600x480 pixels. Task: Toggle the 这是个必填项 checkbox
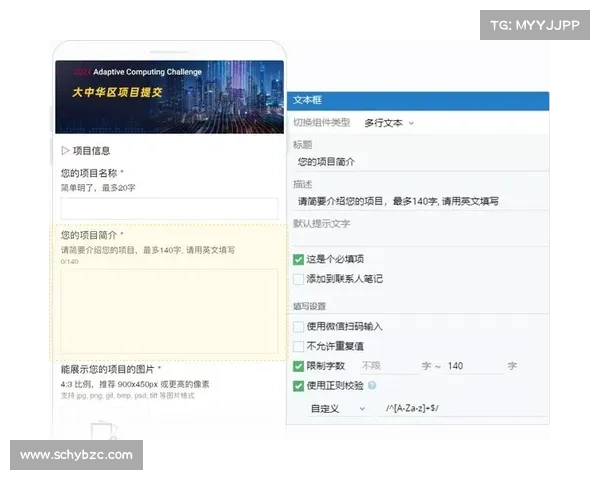pos(298,260)
